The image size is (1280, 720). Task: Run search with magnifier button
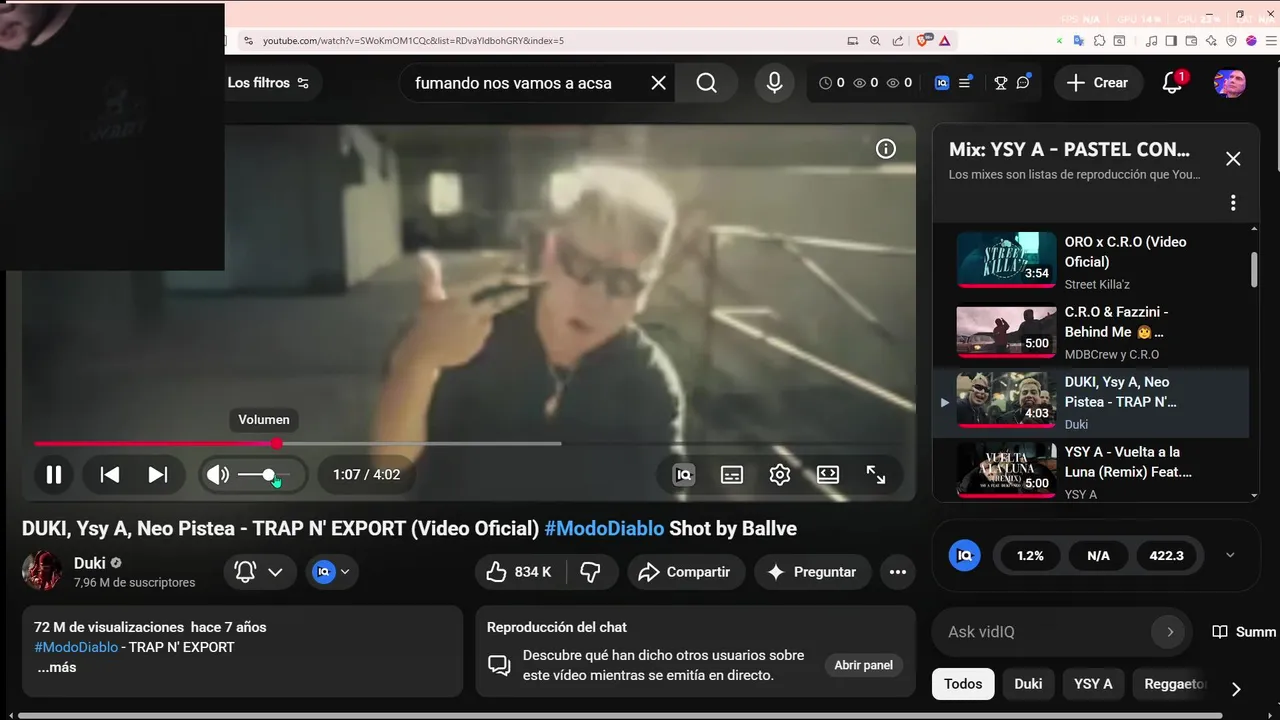point(707,83)
